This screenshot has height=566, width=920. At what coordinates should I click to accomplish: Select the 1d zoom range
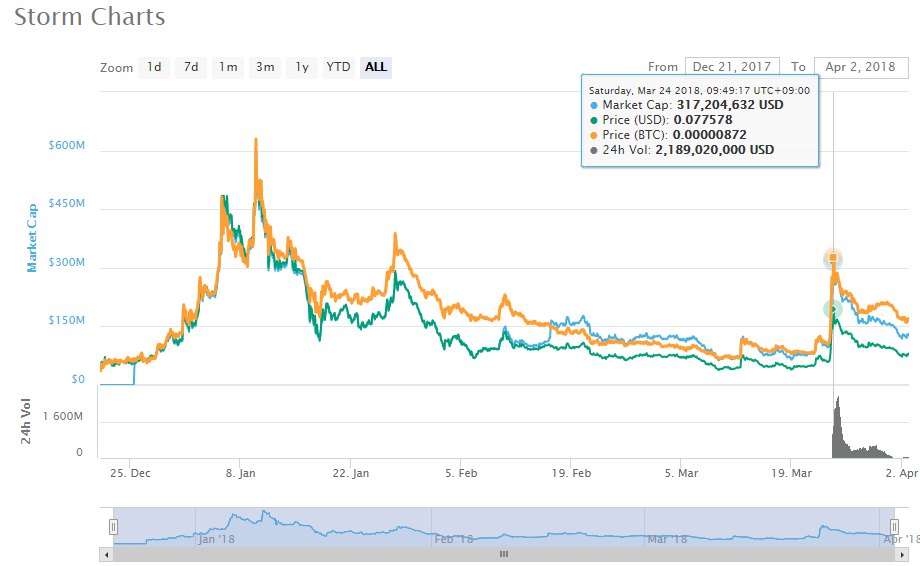tap(154, 67)
